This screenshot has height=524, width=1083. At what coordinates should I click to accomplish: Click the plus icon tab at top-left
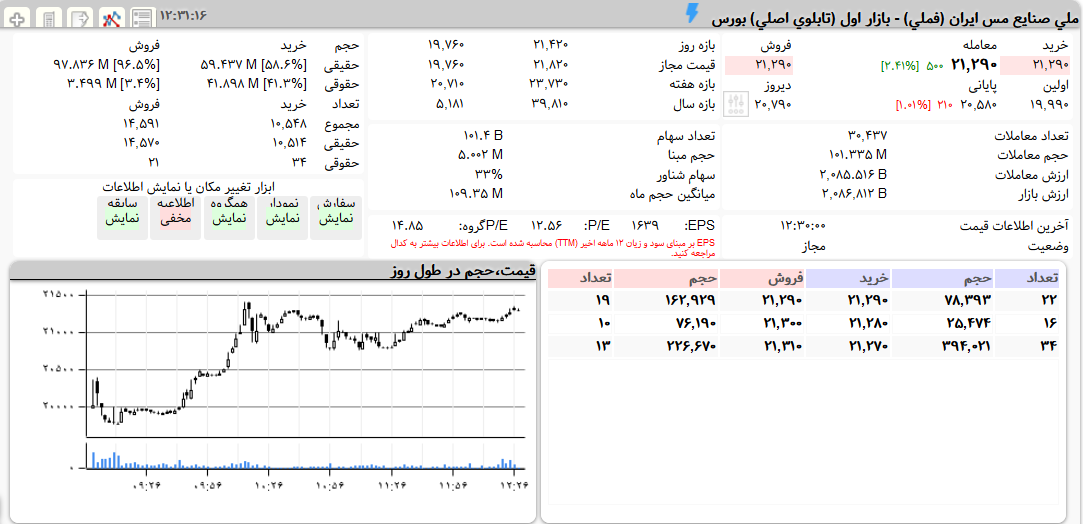19,17
